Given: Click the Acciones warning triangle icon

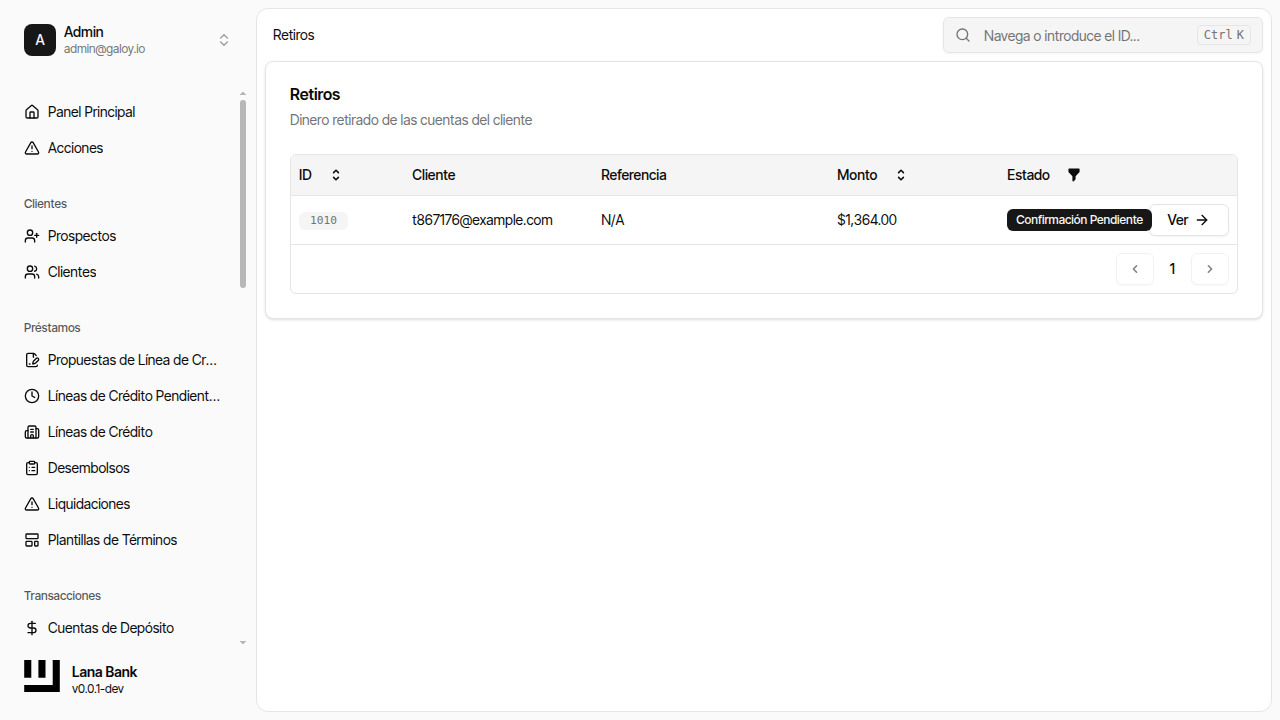Looking at the screenshot, I should (32, 148).
